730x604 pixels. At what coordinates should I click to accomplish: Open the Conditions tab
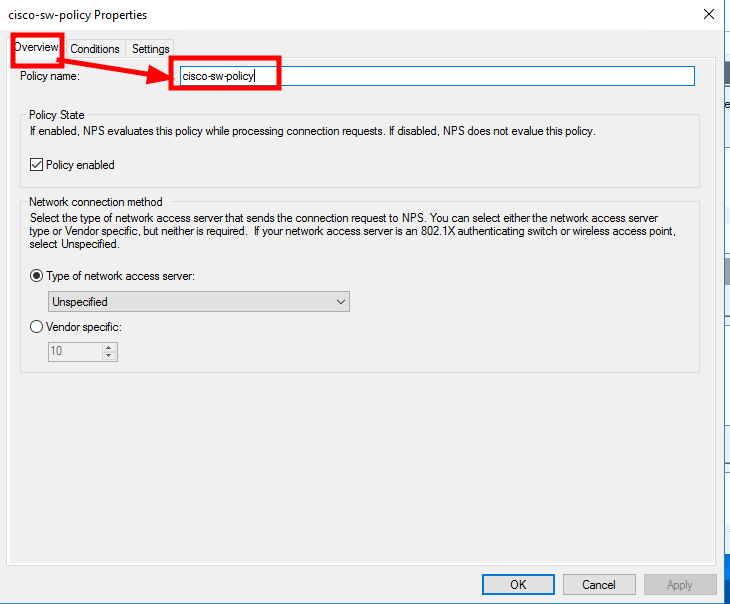pyautogui.click(x=95, y=49)
